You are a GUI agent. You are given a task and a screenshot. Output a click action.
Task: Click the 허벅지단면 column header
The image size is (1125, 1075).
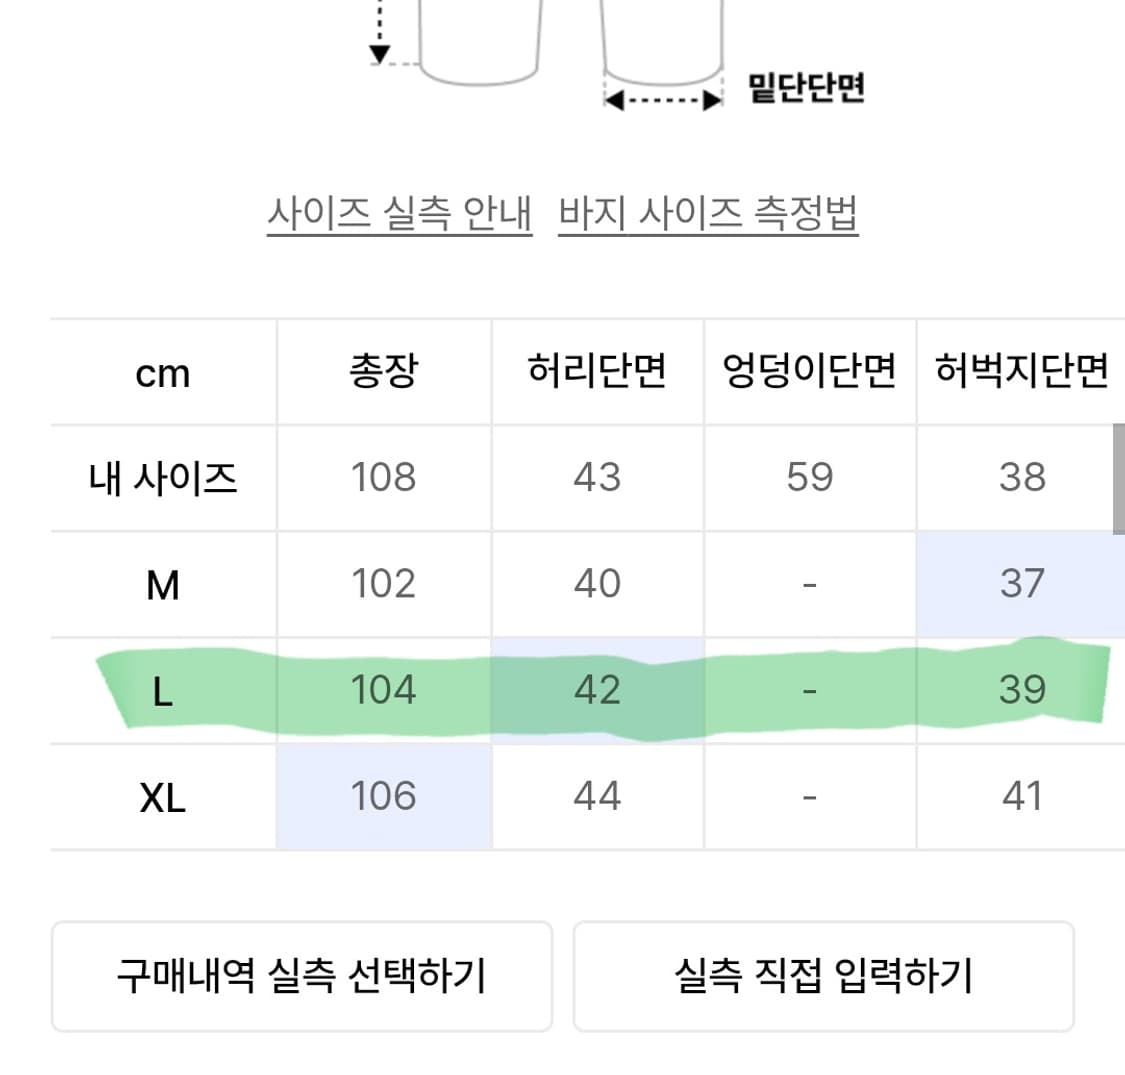1022,371
